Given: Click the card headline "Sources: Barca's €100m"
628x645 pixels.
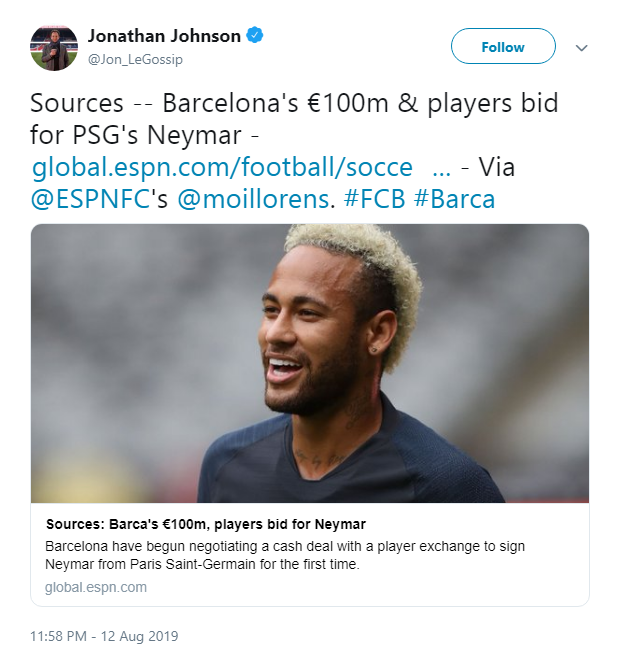Looking at the screenshot, I should 206,524.
